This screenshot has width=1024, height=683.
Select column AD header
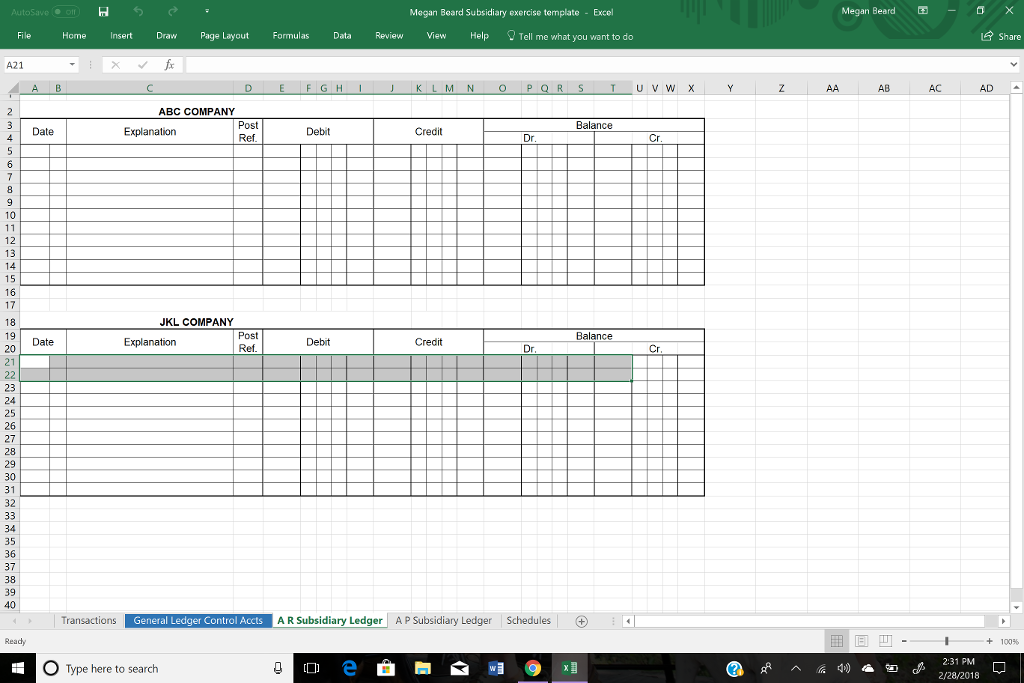[986, 88]
